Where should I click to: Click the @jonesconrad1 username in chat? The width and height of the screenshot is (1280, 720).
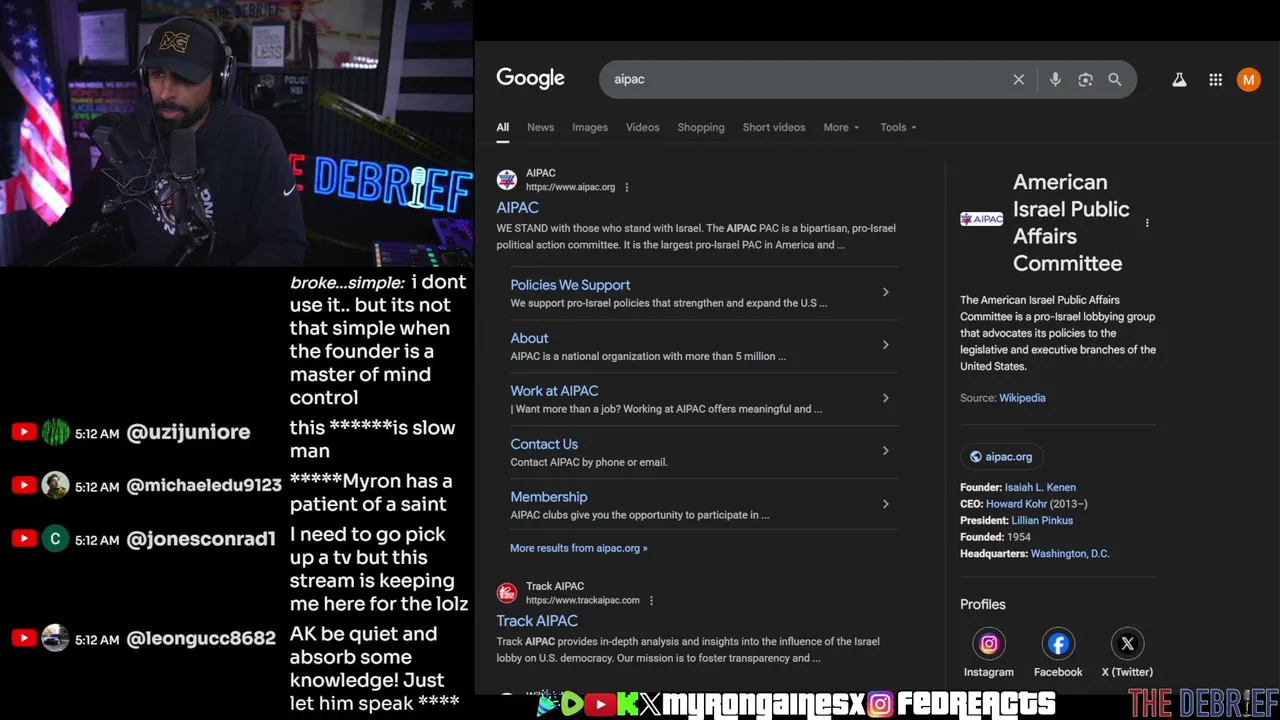click(201, 539)
